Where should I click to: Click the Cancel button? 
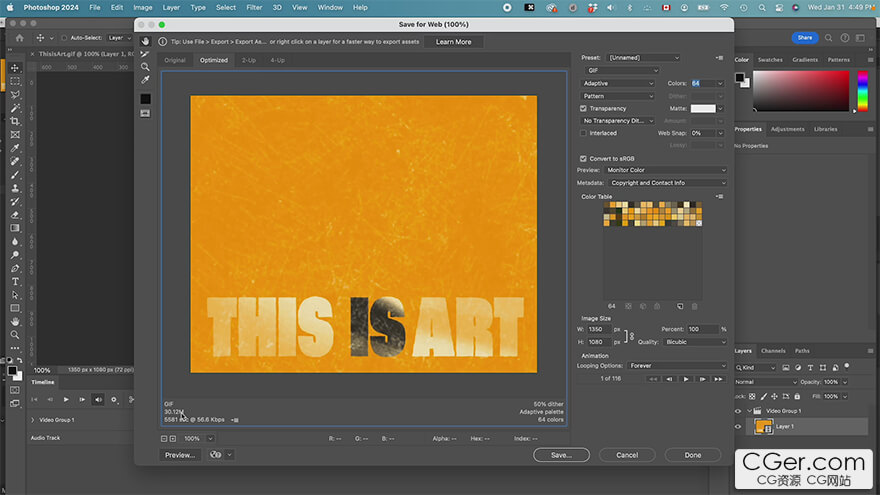tap(627, 455)
